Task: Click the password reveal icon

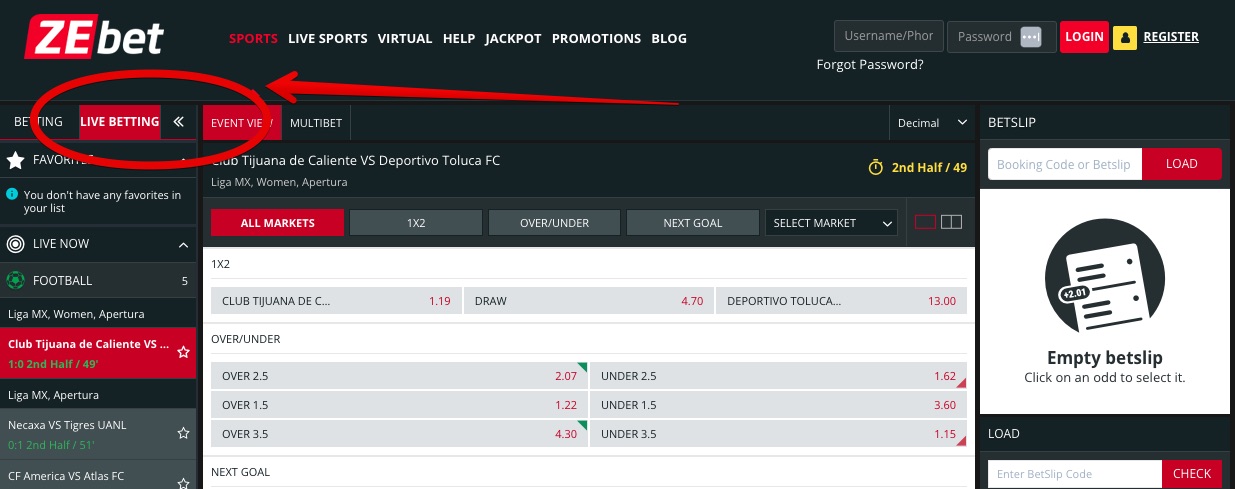Action: (1031, 37)
